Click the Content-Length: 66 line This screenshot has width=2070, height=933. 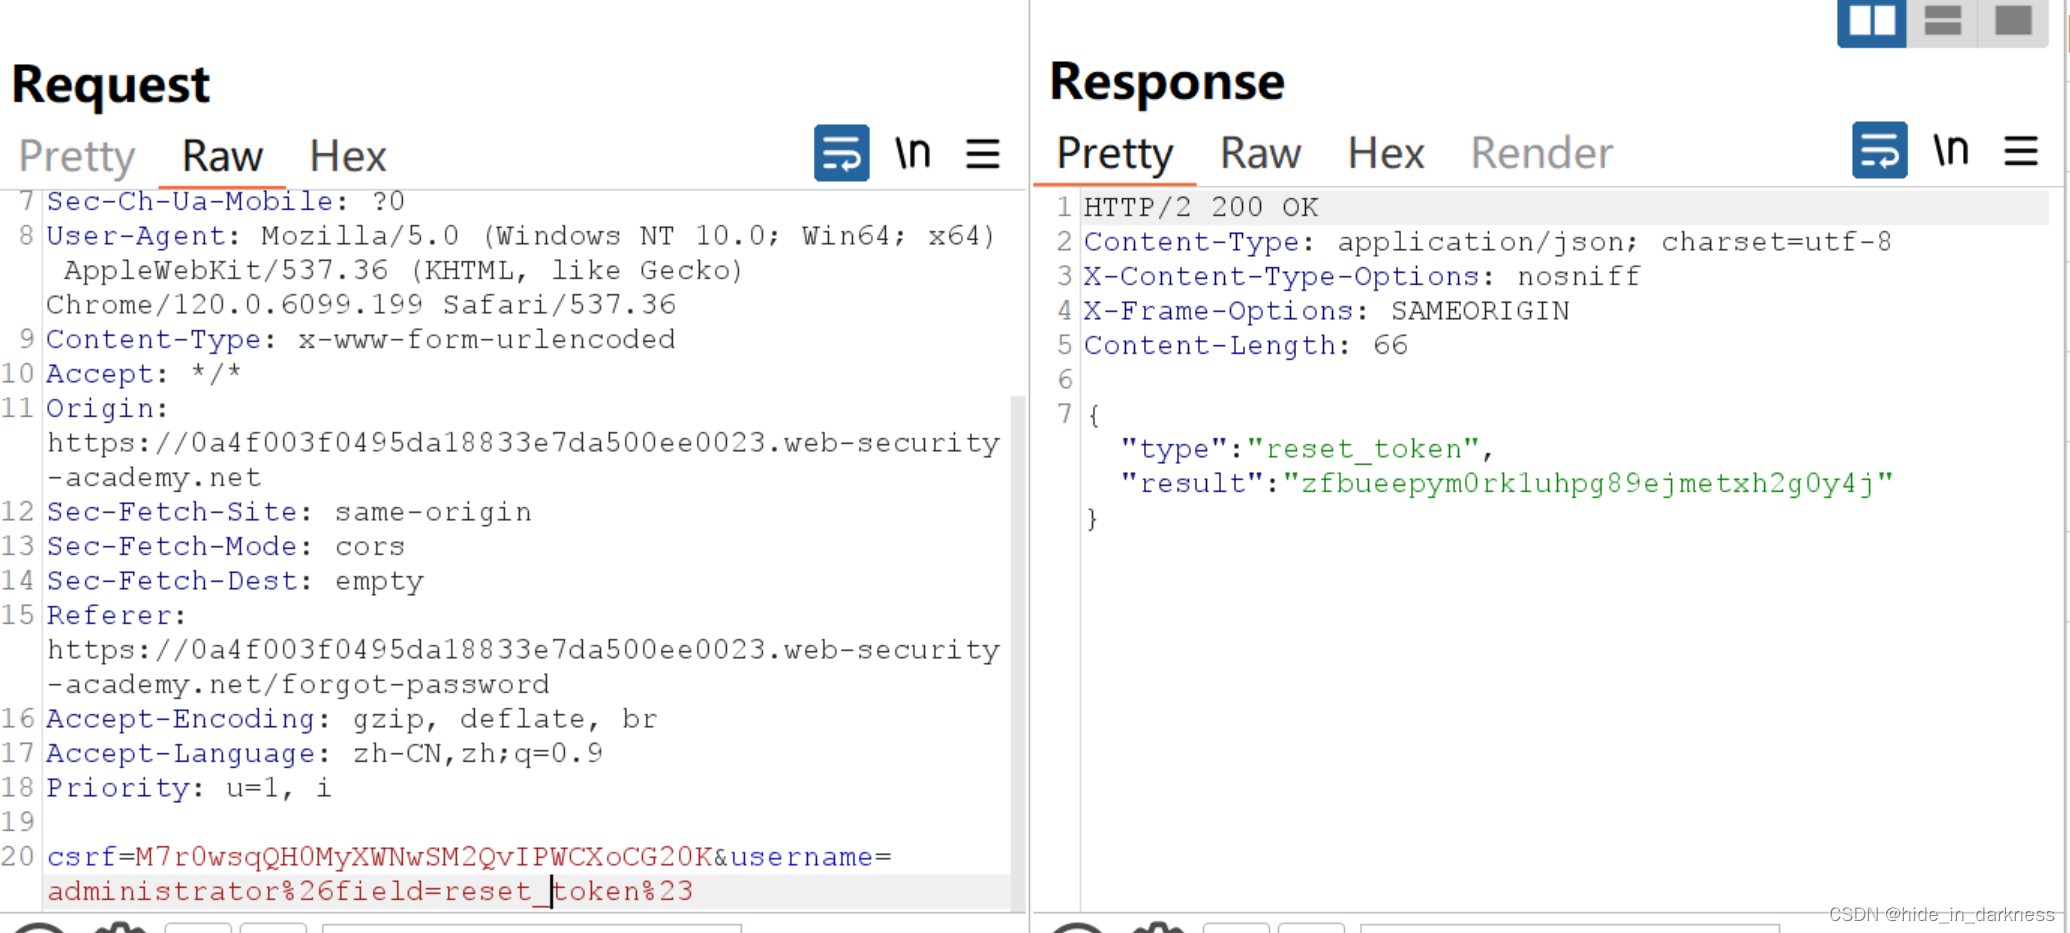(x=1246, y=345)
